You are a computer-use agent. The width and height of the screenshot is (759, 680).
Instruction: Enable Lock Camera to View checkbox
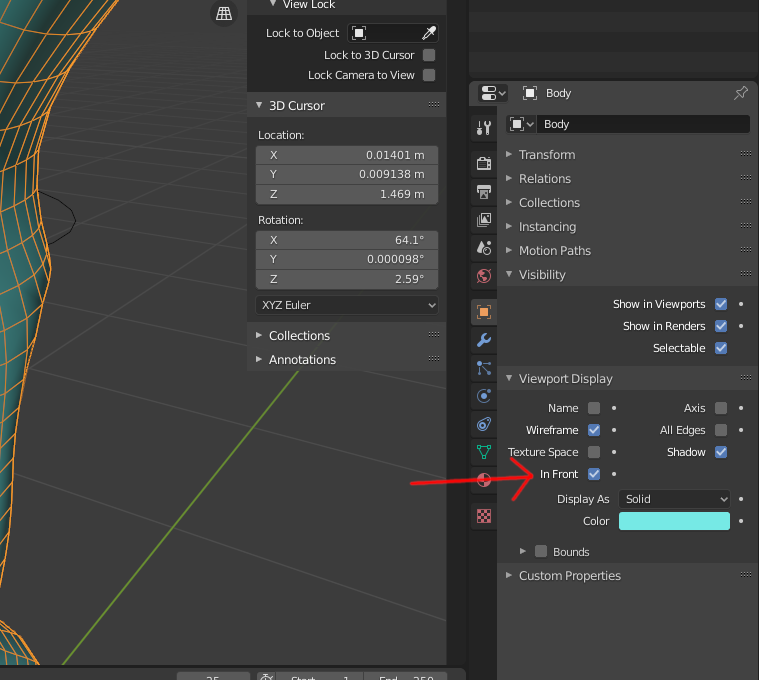click(x=429, y=75)
